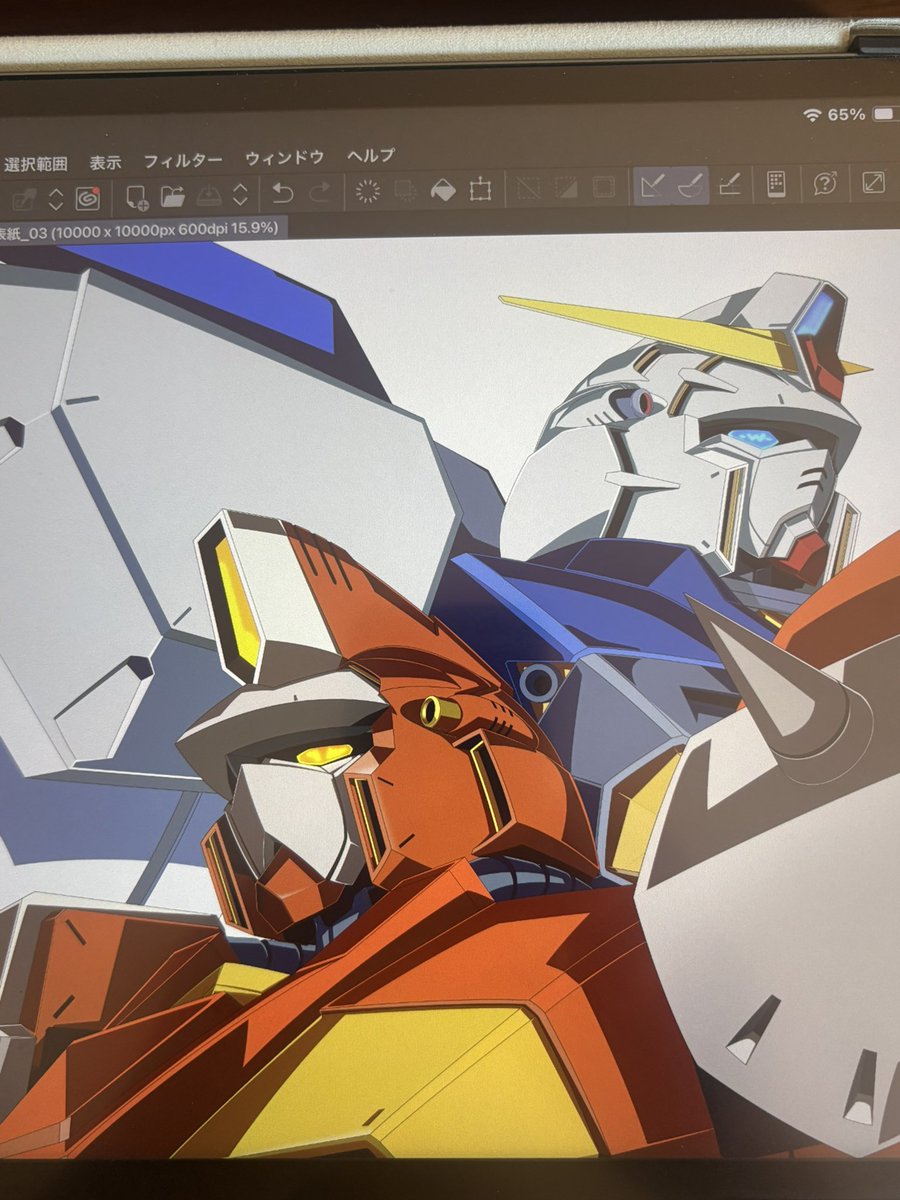Screen dimensions: 900x1200
Task: Click the open file folder icon
Action: point(172,195)
